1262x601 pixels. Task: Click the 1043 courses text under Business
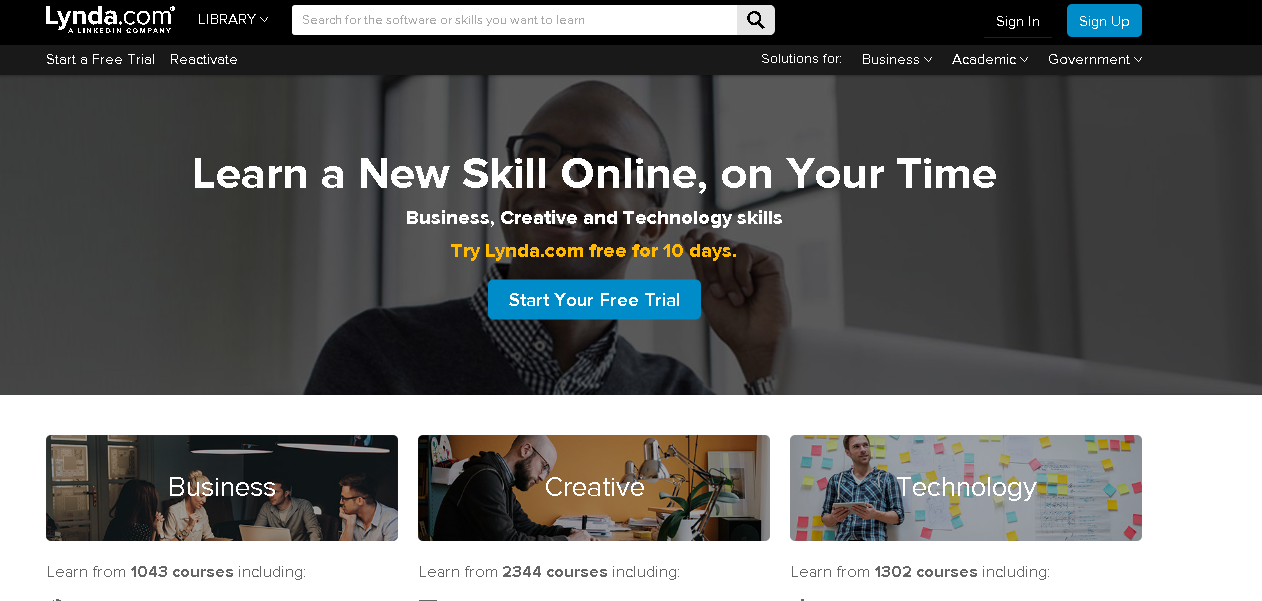pyautogui.click(x=182, y=572)
